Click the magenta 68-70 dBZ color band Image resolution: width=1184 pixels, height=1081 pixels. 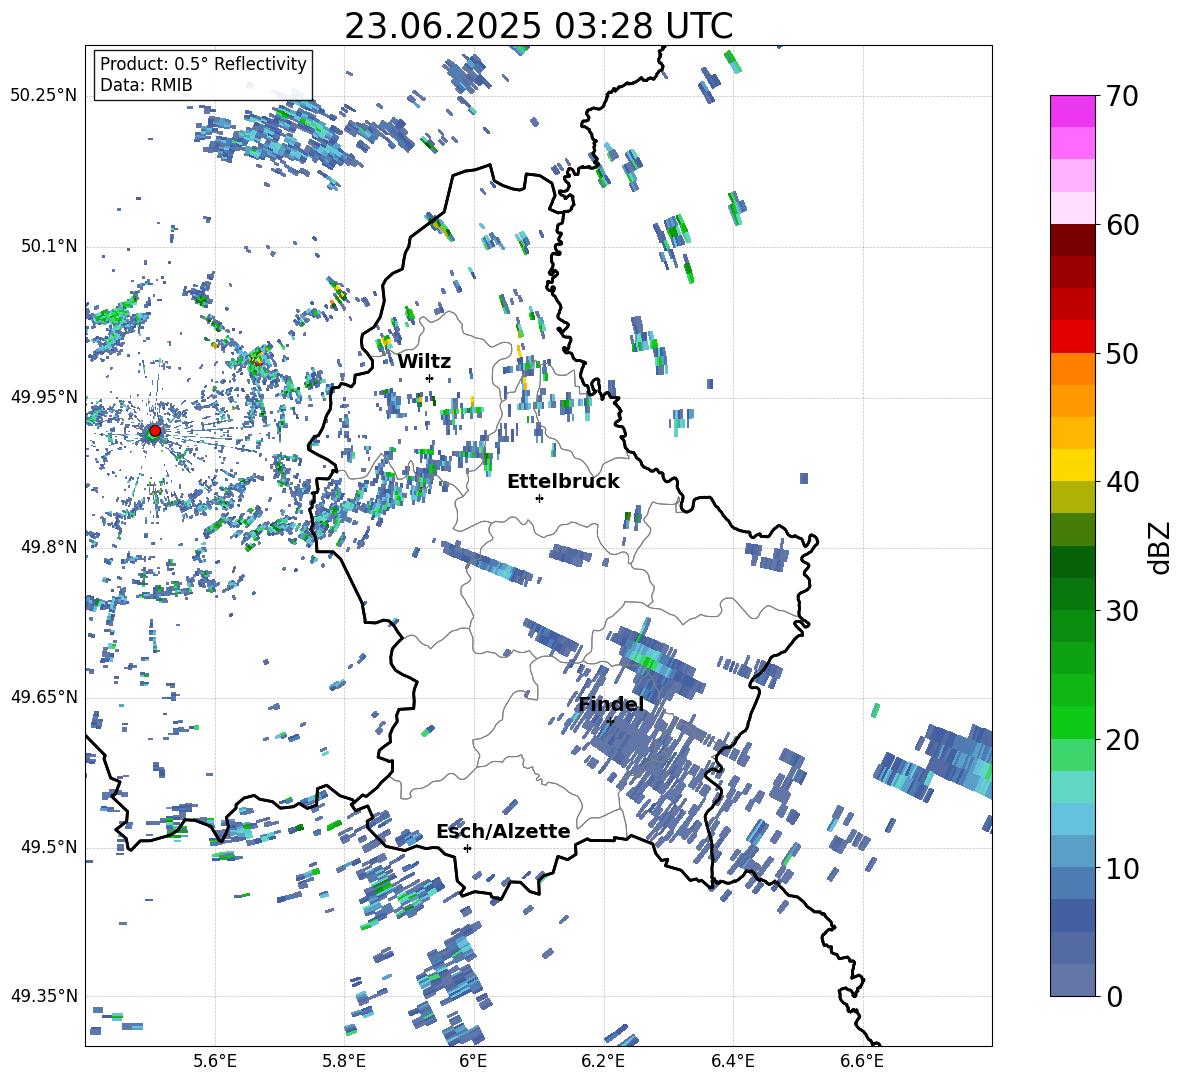[x=1072, y=111]
